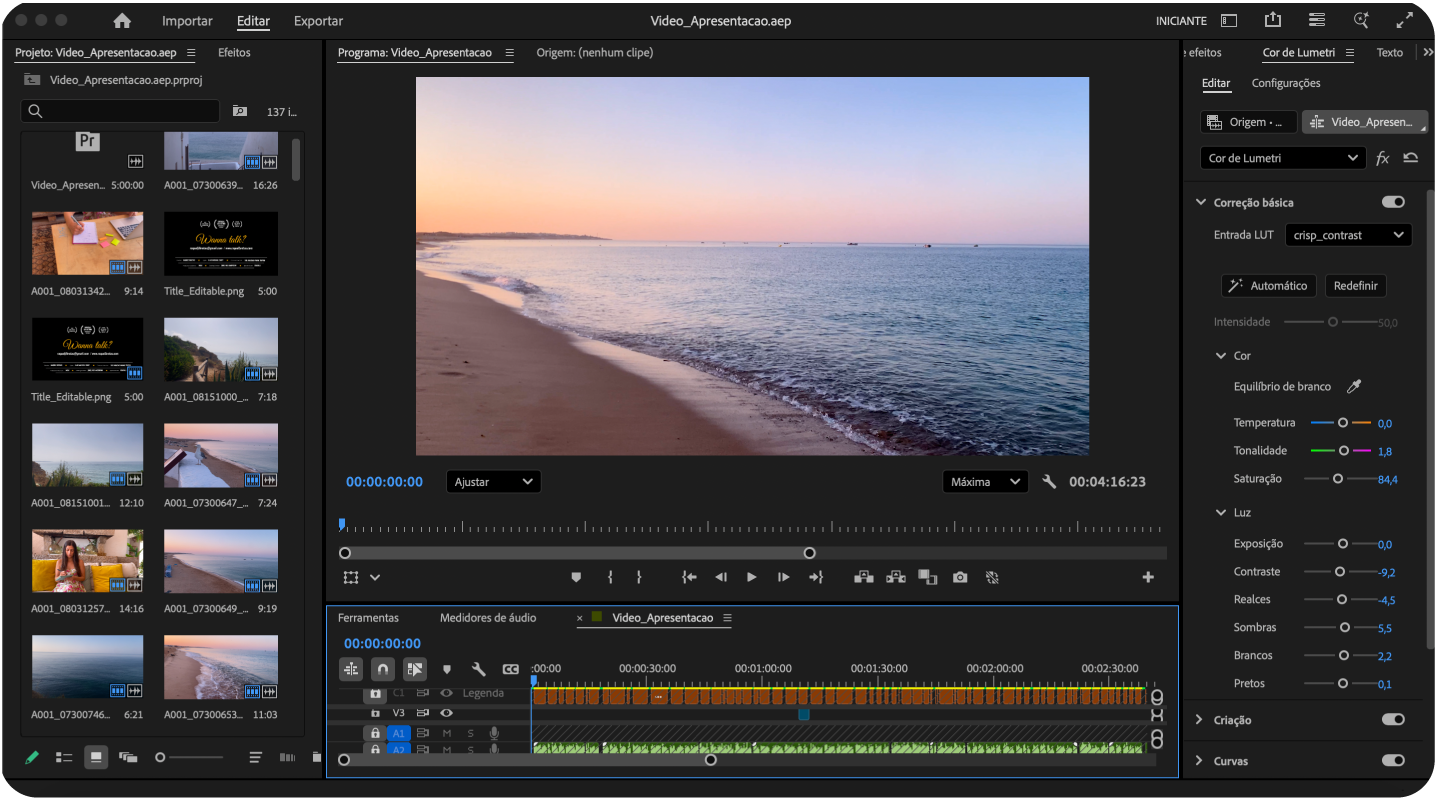Click the white balance eyedropper icon
The image size is (1435, 798).
[1354, 387]
